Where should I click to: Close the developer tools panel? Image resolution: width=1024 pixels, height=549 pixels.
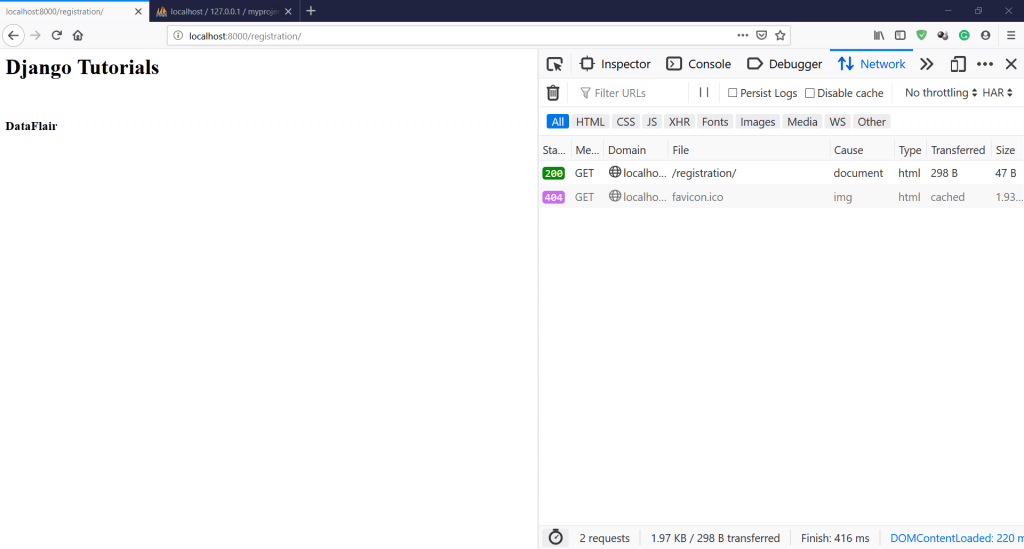click(x=1011, y=64)
